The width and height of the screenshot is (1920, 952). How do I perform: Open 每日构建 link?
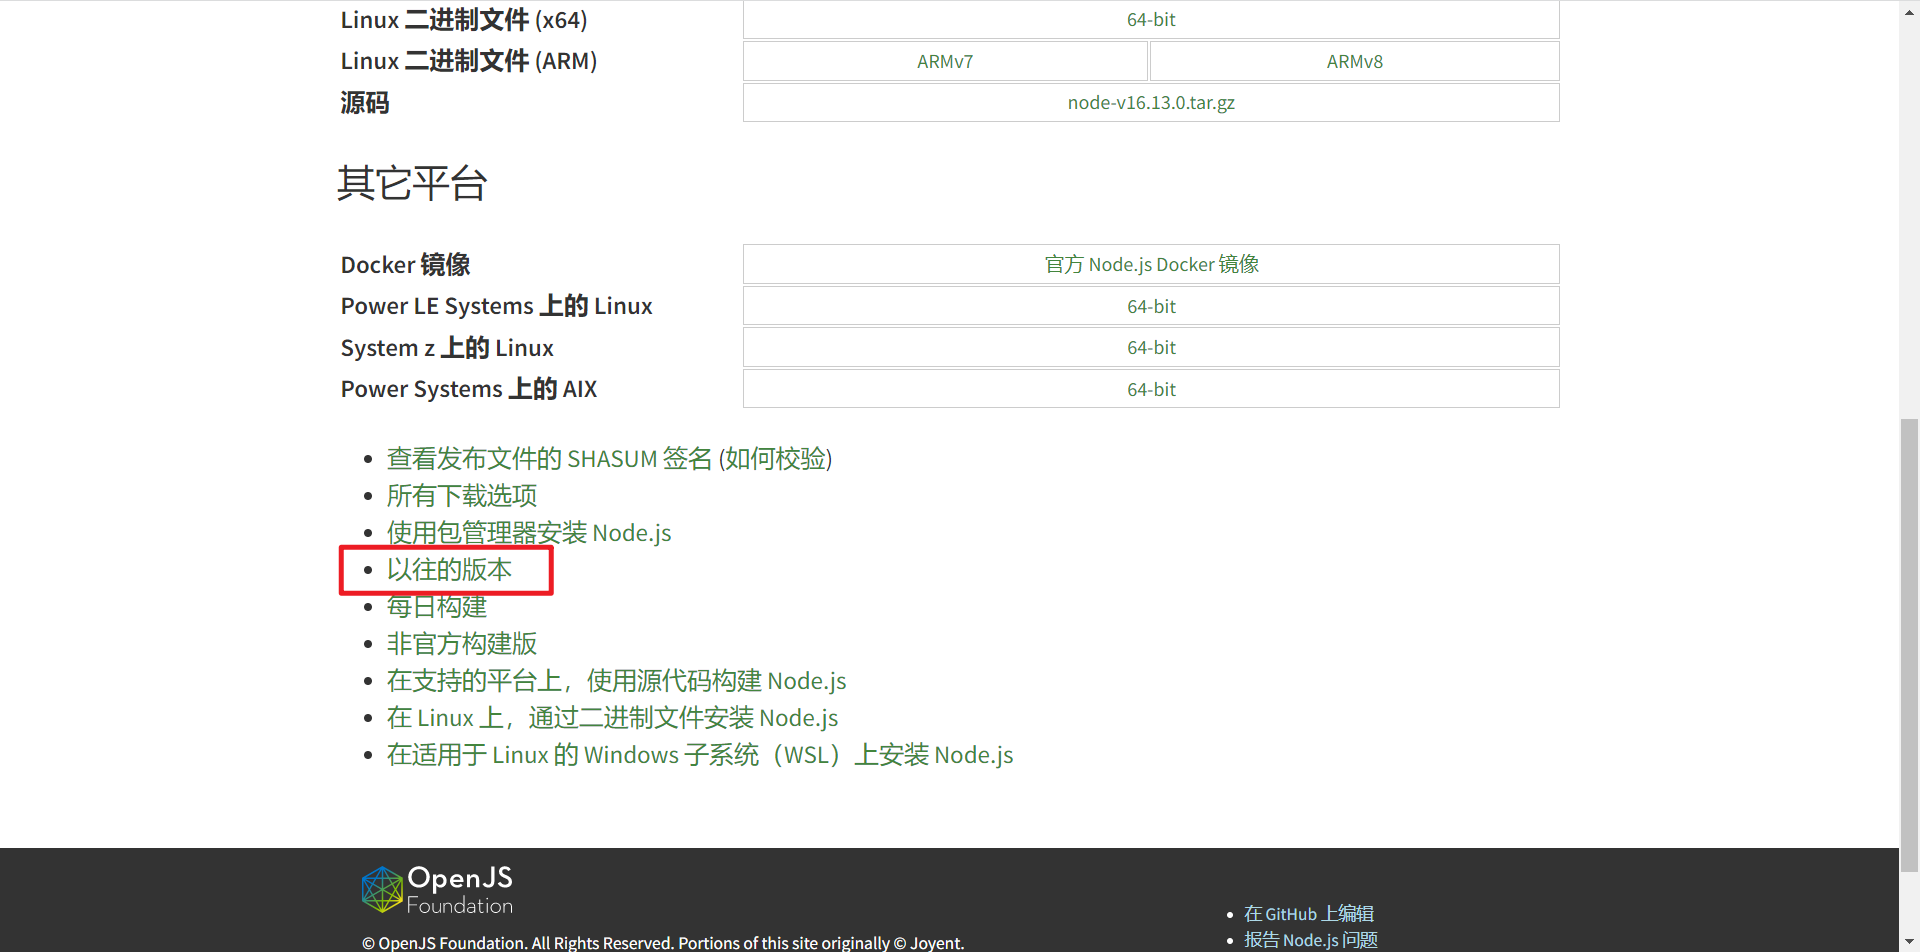click(437, 607)
